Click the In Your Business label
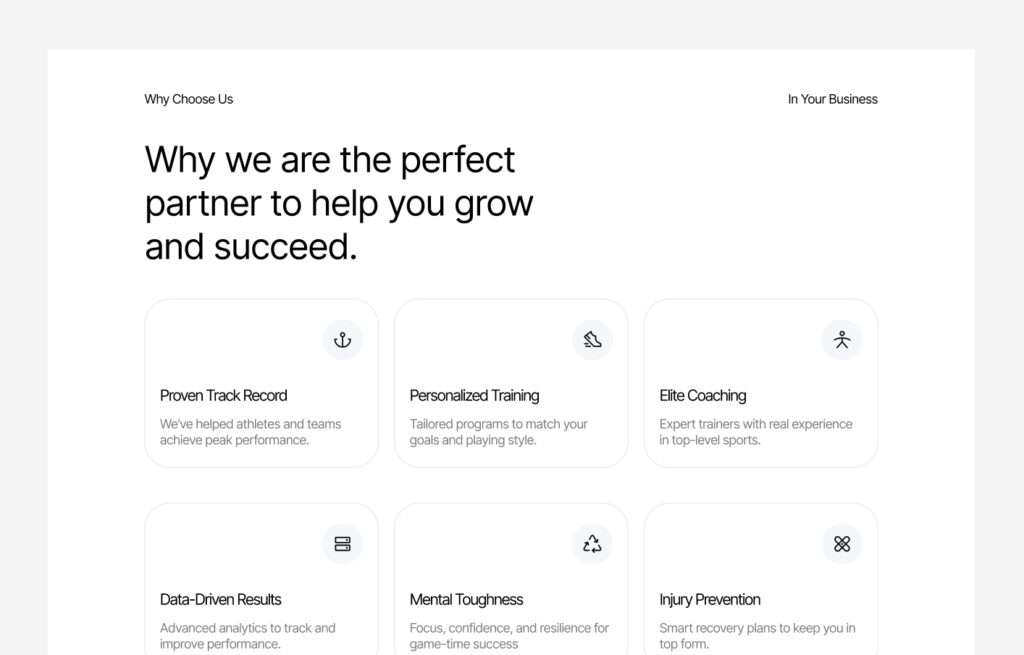 tap(832, 99)
